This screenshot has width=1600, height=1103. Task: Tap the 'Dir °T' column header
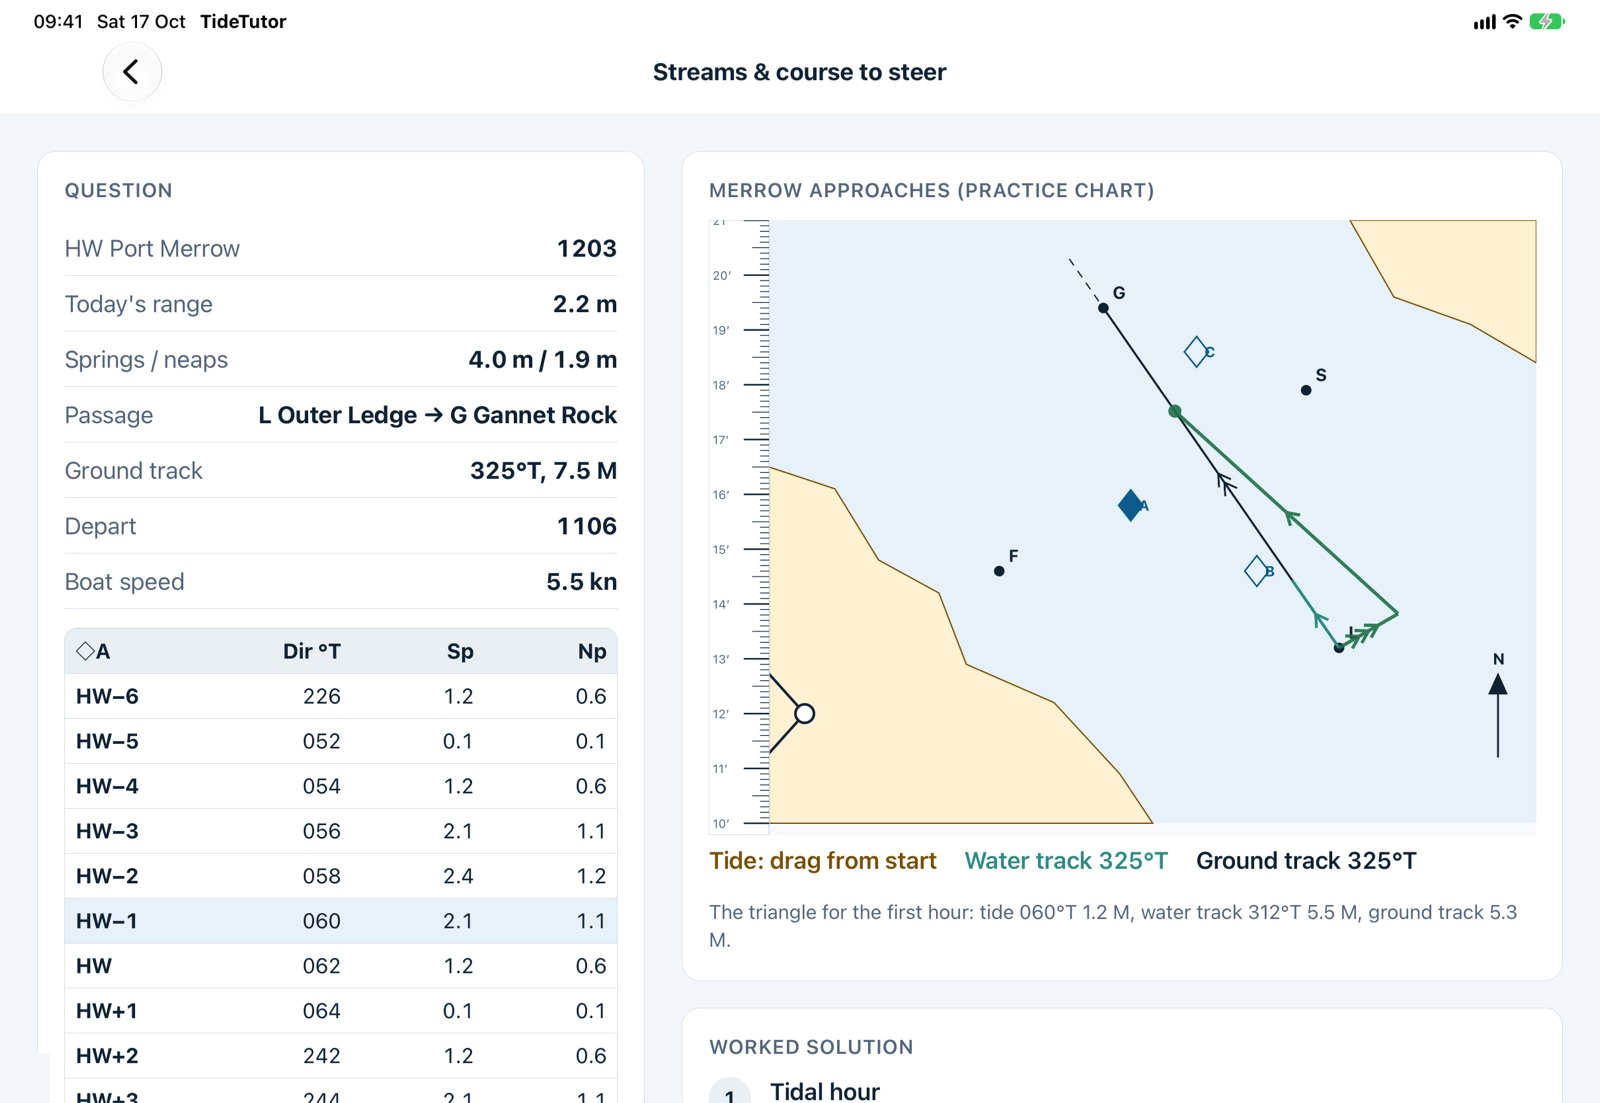(312, 651)
